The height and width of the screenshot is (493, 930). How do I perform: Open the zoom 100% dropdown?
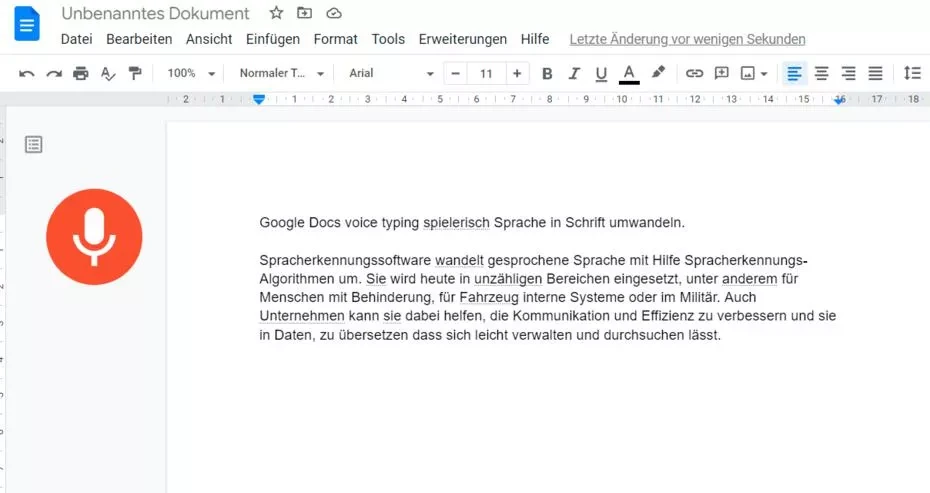[191, 74]
